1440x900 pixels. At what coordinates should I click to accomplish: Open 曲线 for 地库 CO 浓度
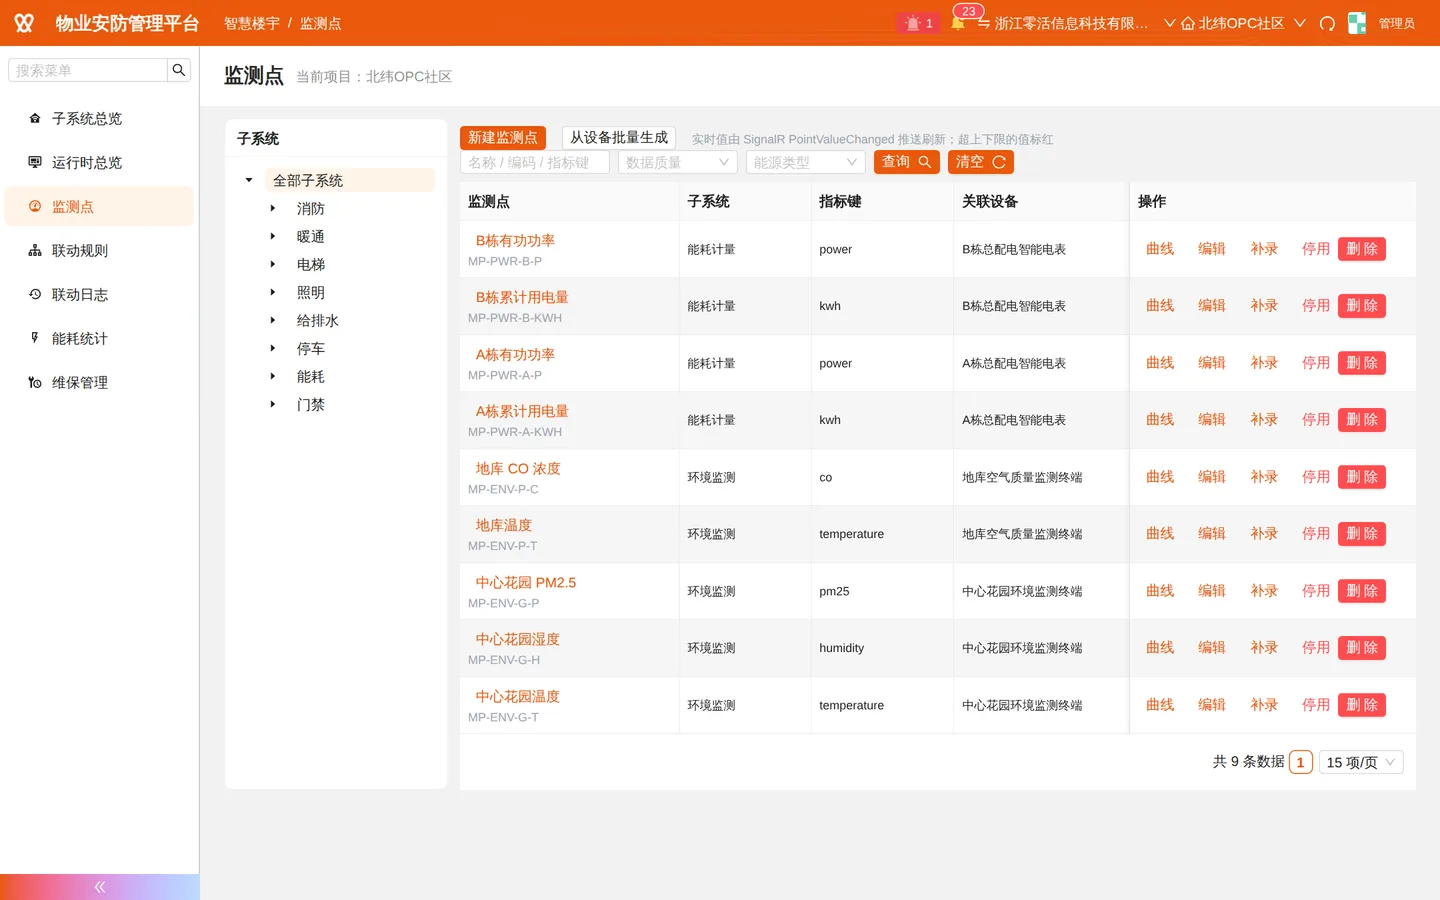tap(1160, 477)
